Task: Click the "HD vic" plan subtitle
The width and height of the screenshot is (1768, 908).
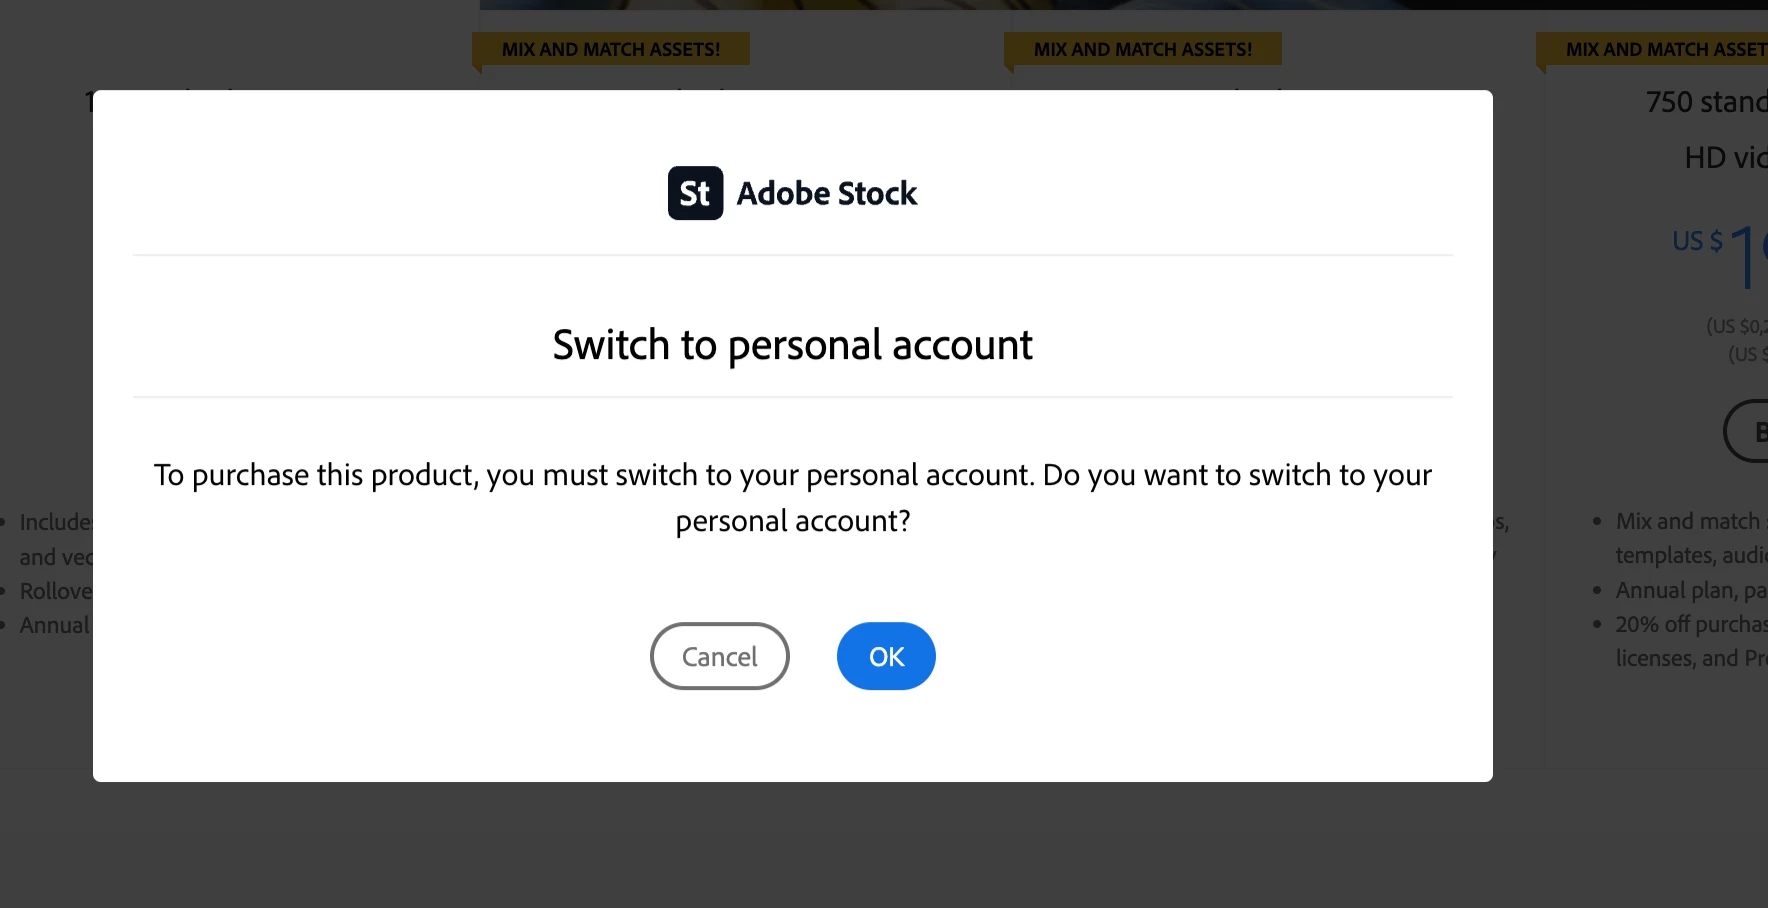Action: (1726, 158)
